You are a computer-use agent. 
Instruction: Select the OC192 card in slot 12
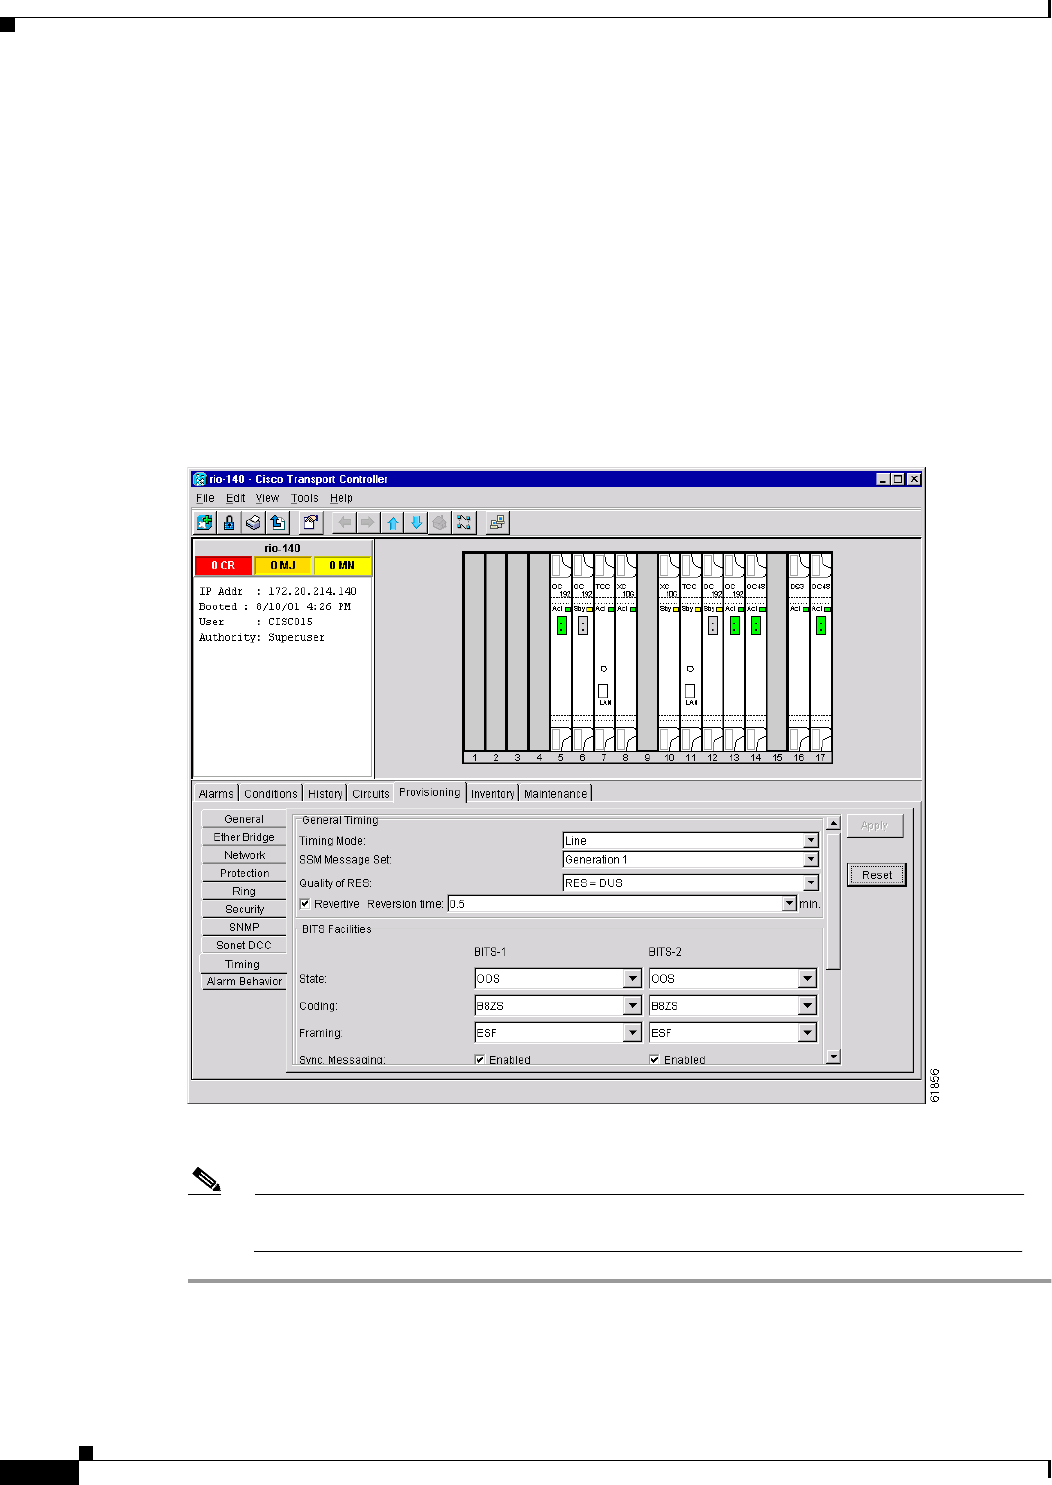pos(713,652)
